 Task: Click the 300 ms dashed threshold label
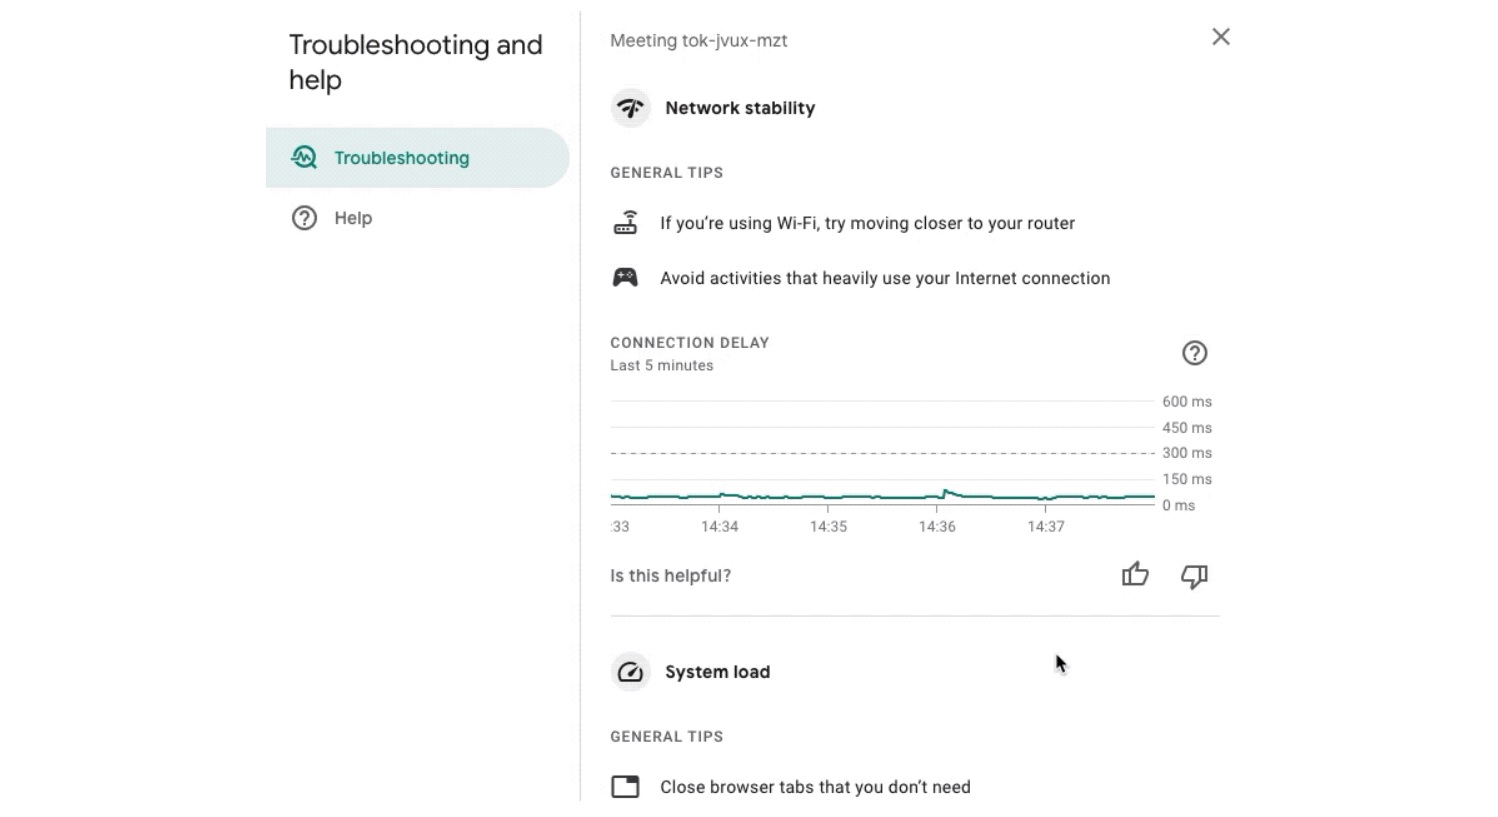click(1186, 453)
